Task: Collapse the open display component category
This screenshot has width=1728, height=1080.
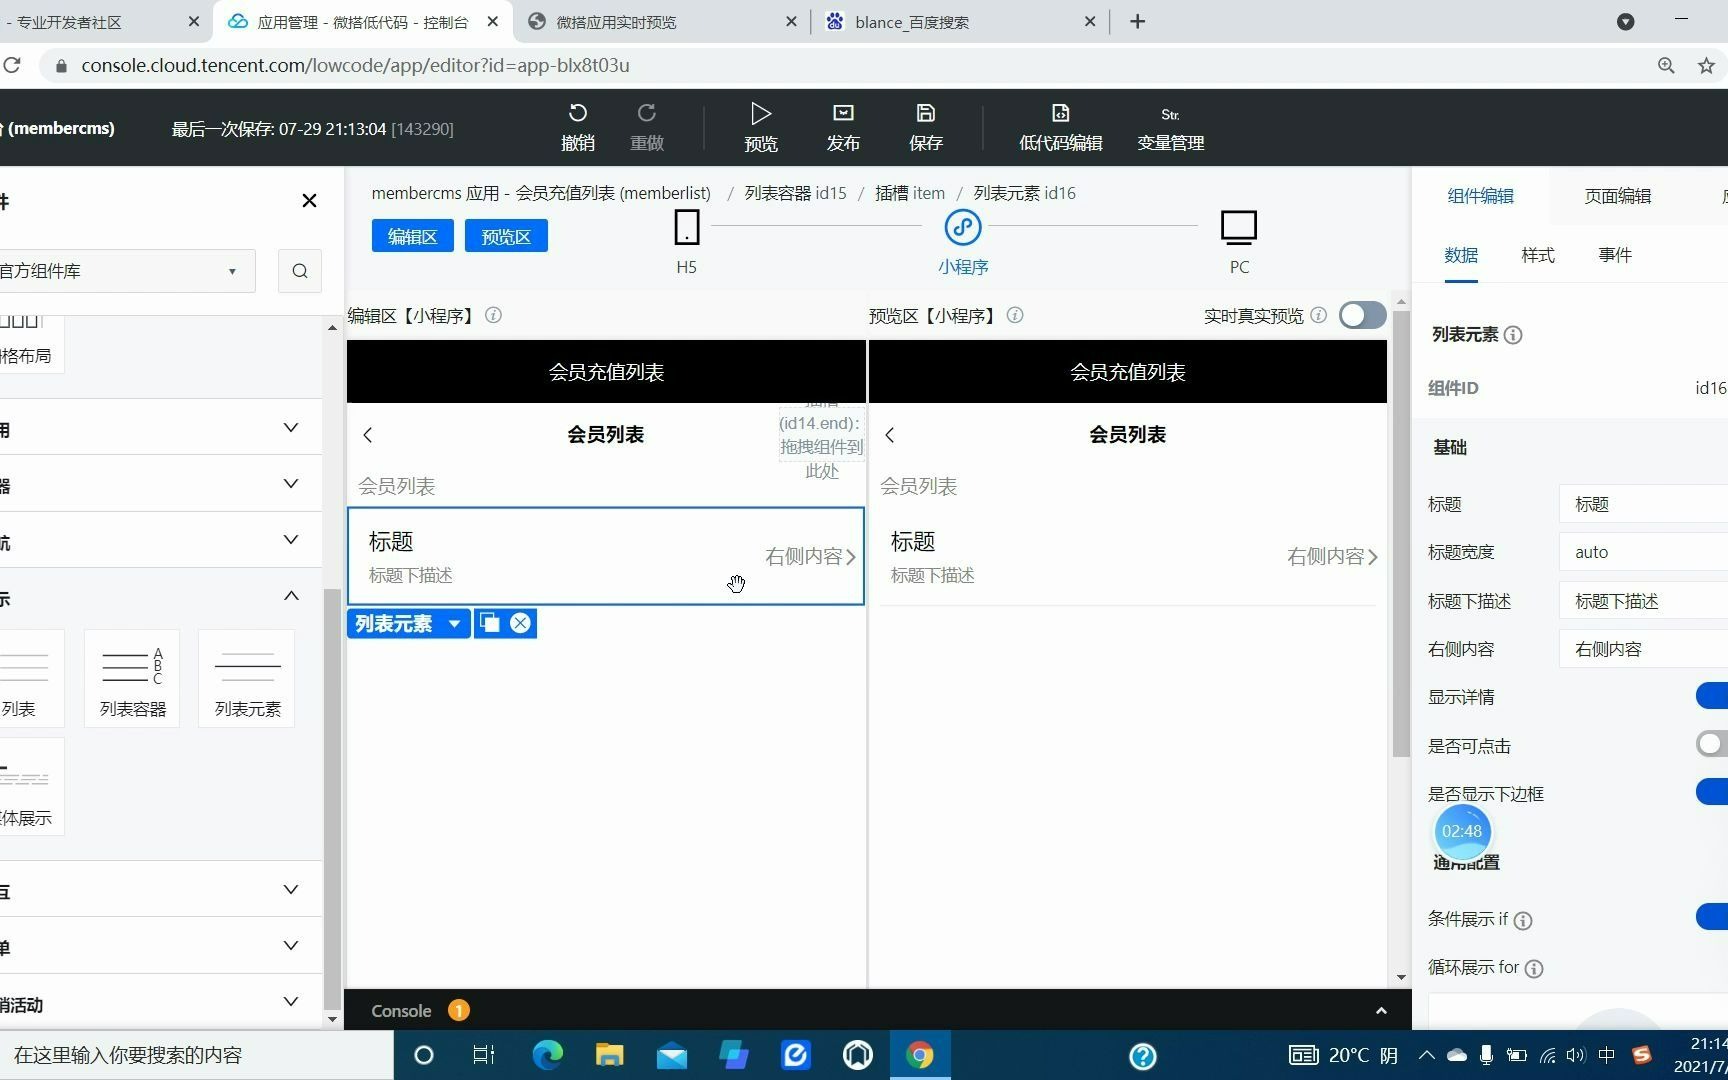Action: pos(291,596)
